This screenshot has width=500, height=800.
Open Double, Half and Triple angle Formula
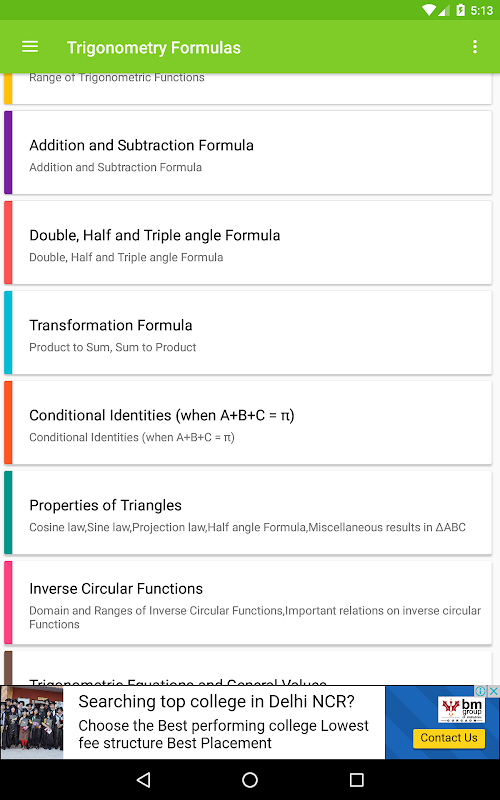[x=248, y=242]
